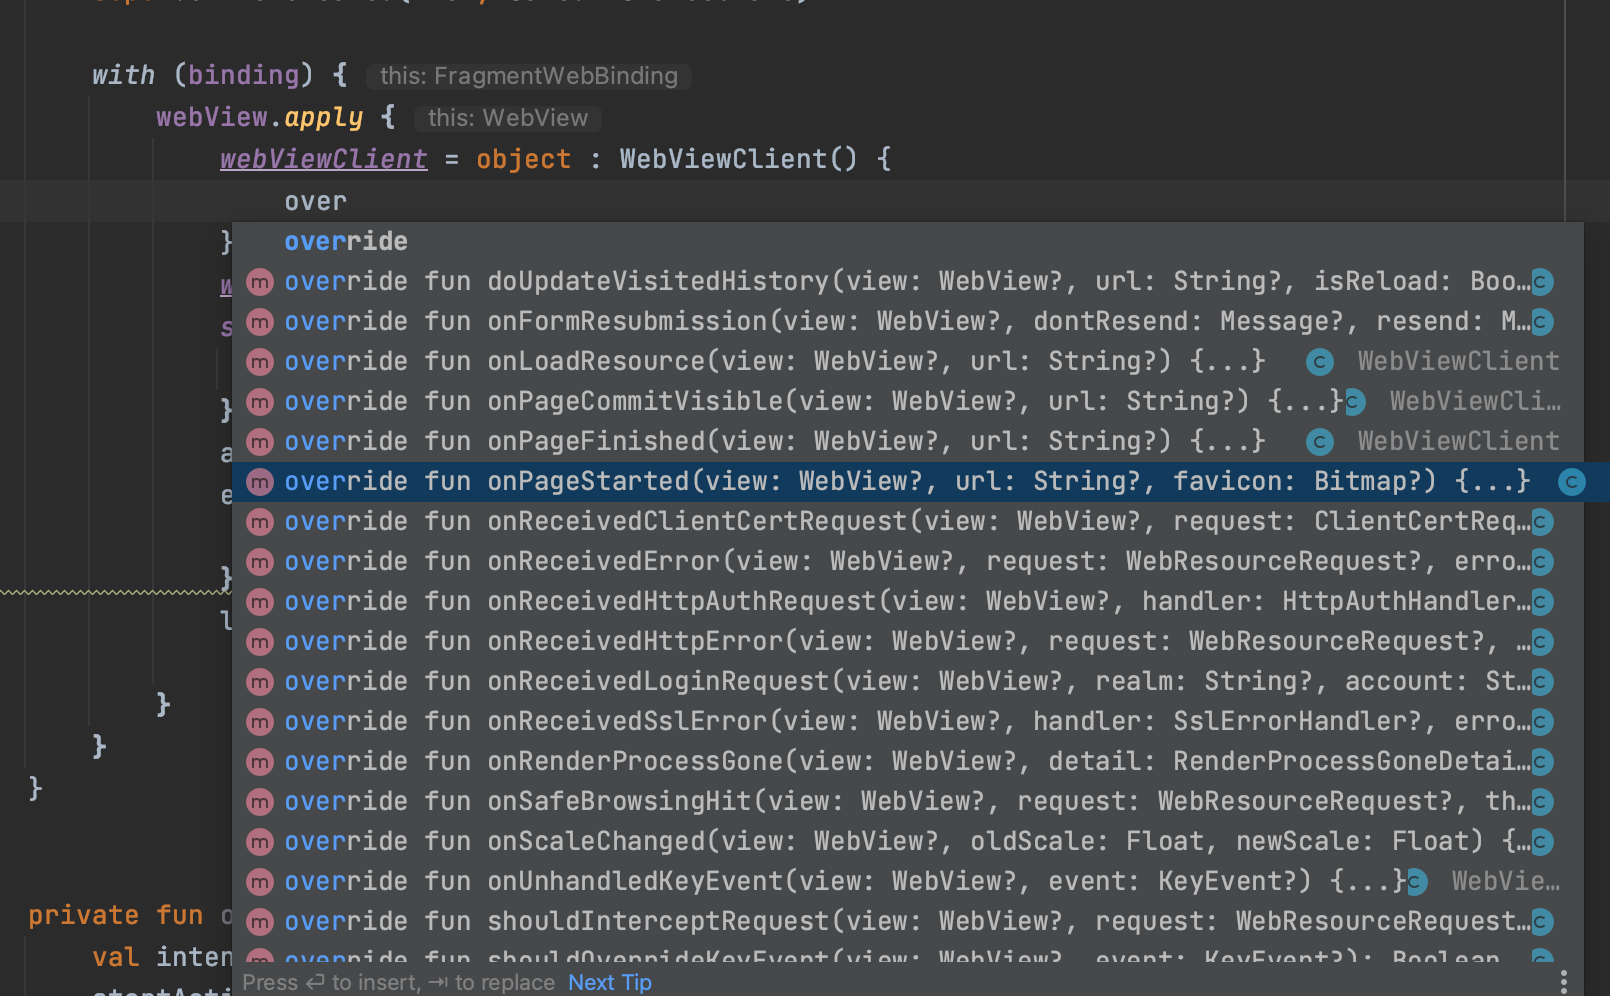Click the 'apply' function call

coord(324,118)
